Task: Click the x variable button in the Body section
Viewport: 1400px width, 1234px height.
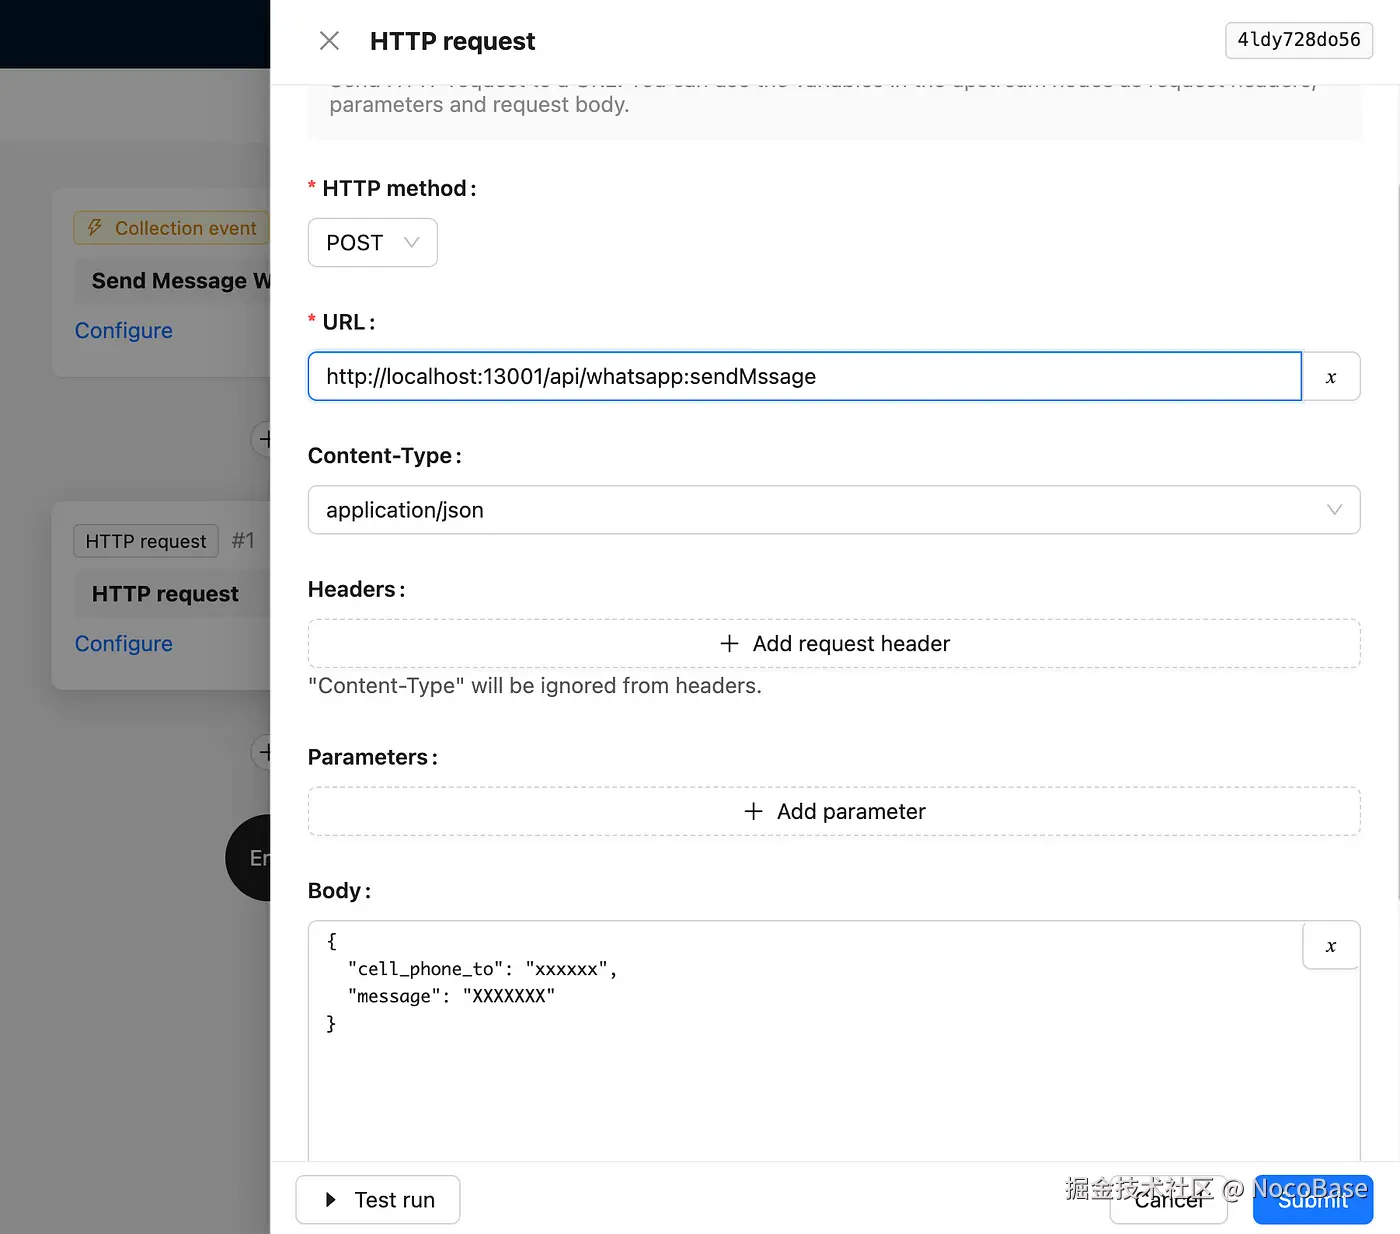Action: tap(1330, 945)
